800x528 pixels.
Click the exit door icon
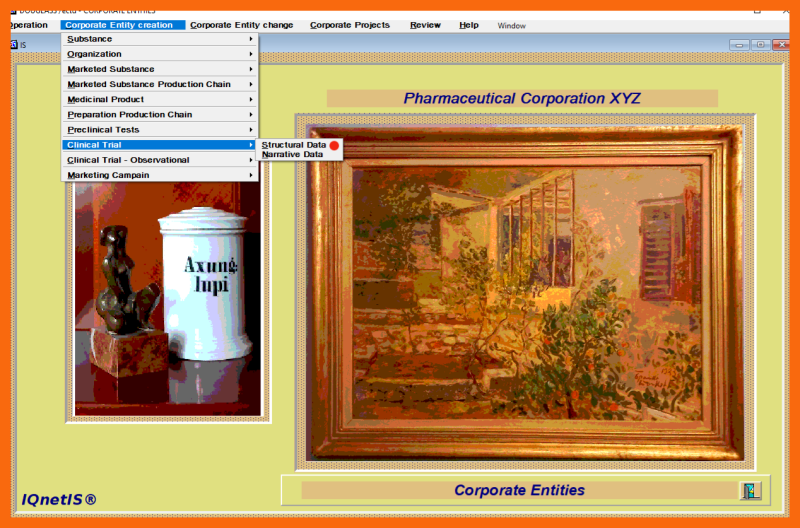751,490
